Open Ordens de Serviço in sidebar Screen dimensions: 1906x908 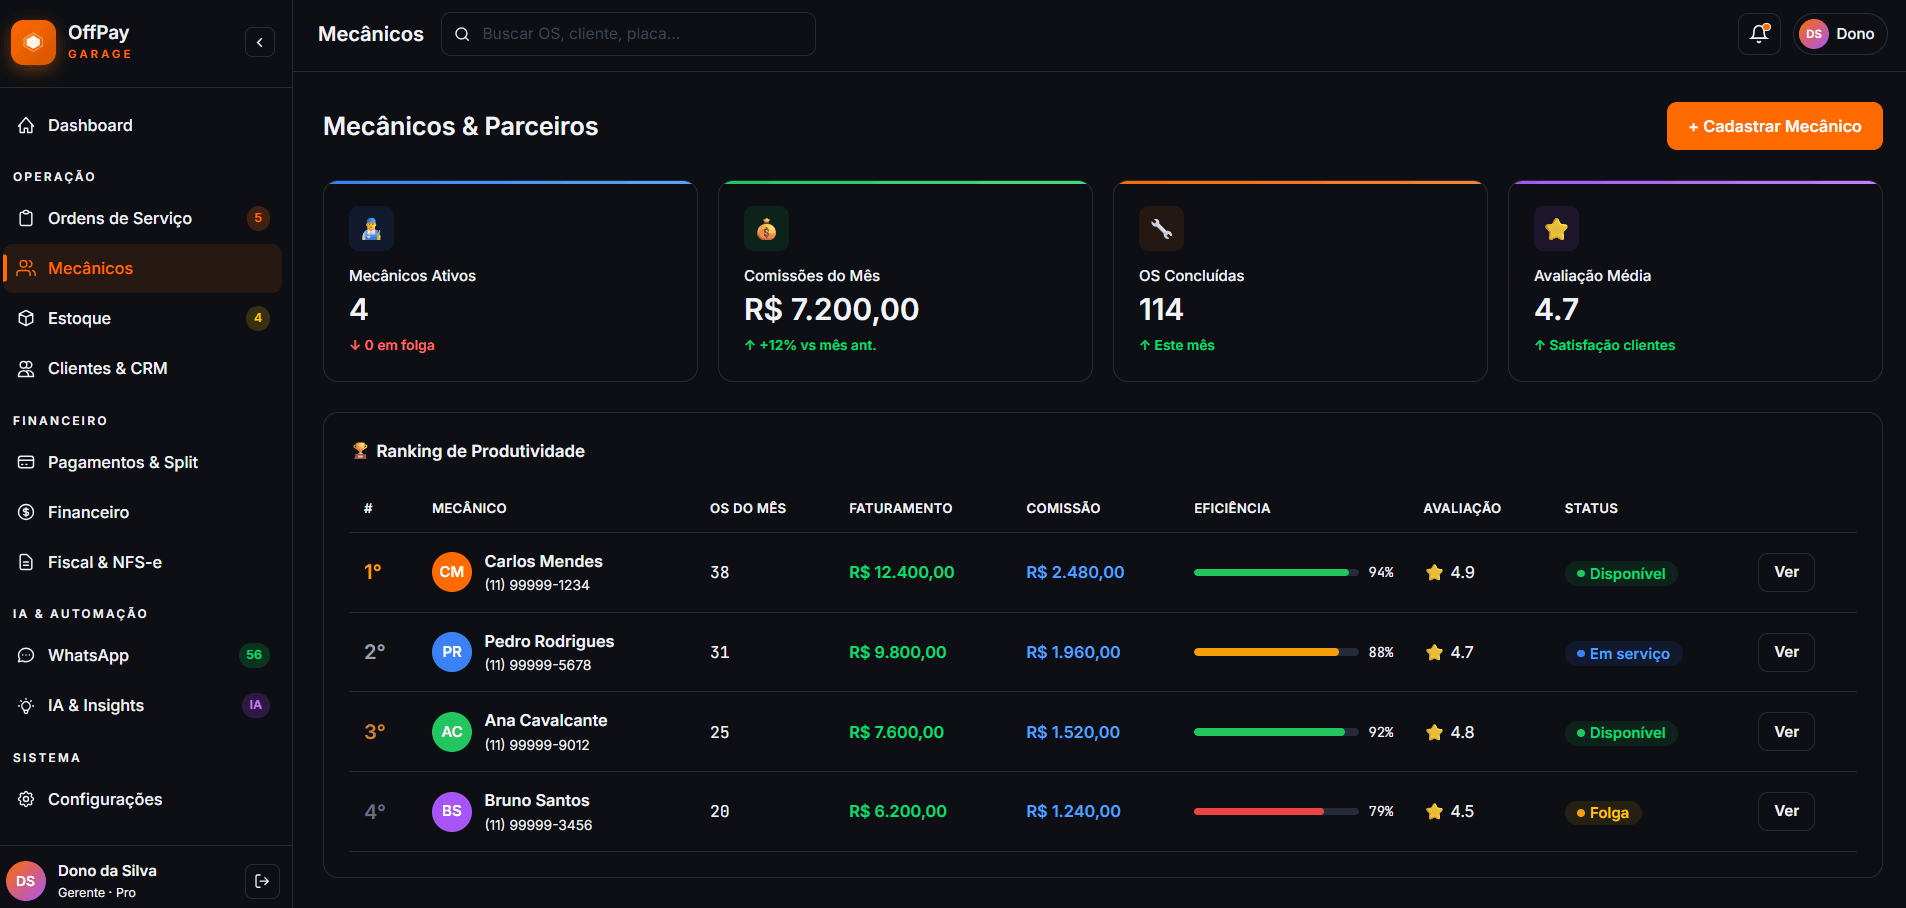120,218
